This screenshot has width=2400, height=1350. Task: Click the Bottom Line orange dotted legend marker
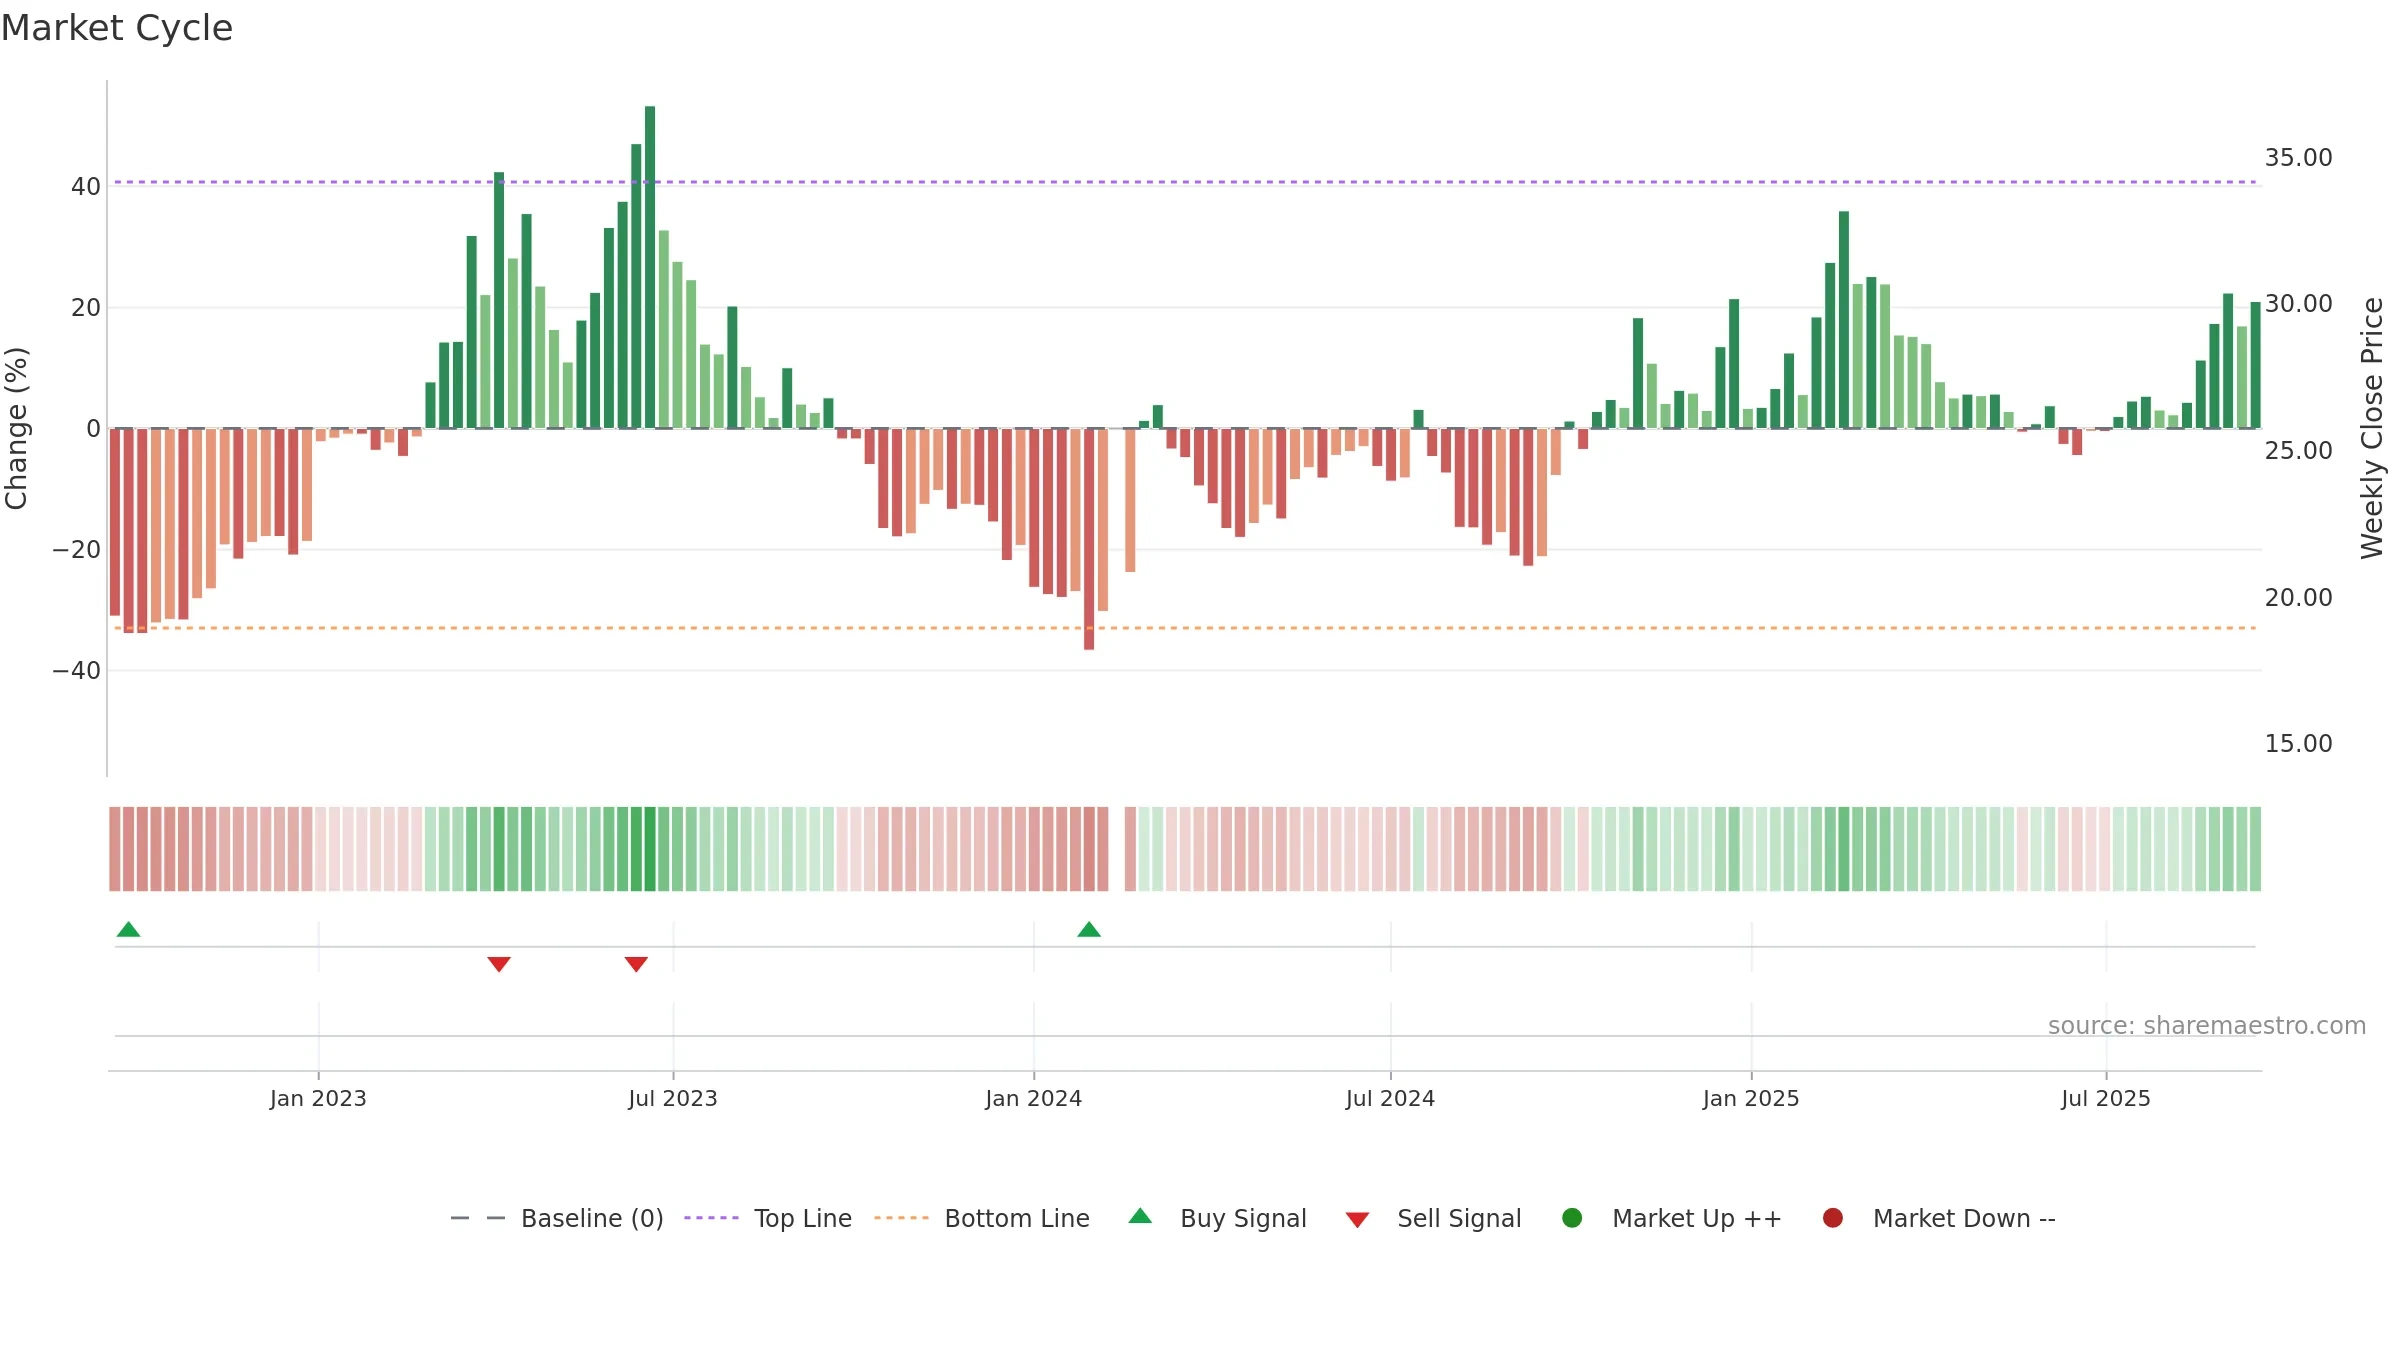(x=901, y=1218)
